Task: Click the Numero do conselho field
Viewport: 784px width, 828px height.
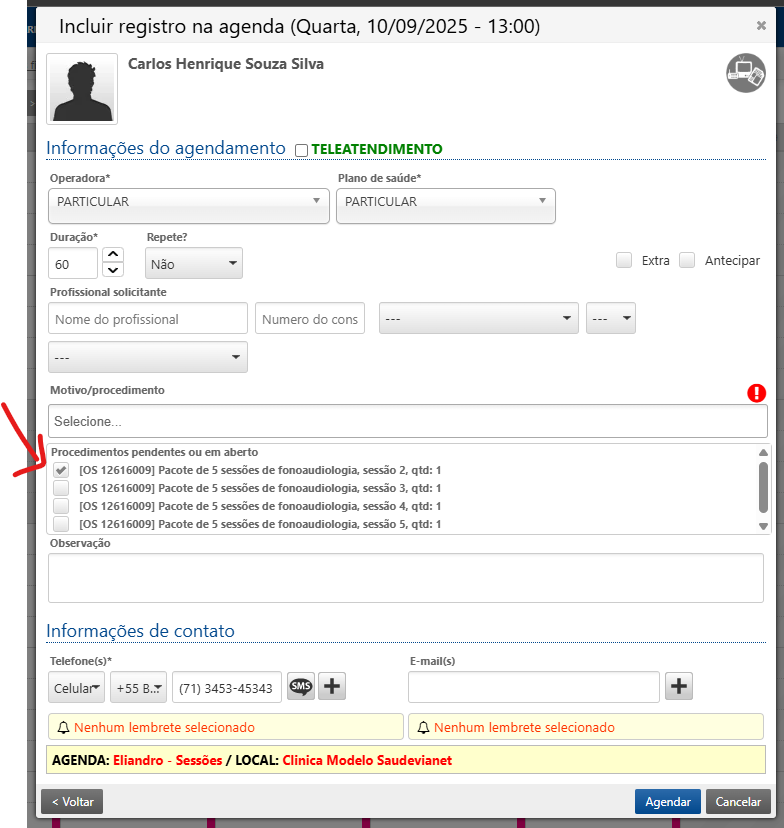Action: coord(310,318)
